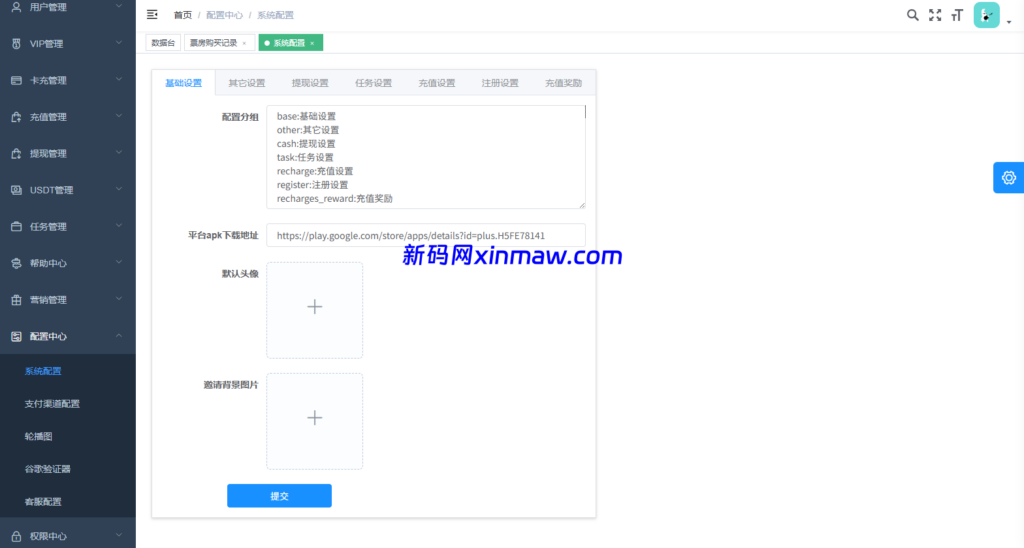Open the font size icon
This screenshot has height=548, width=1024.
pos(957,15)
